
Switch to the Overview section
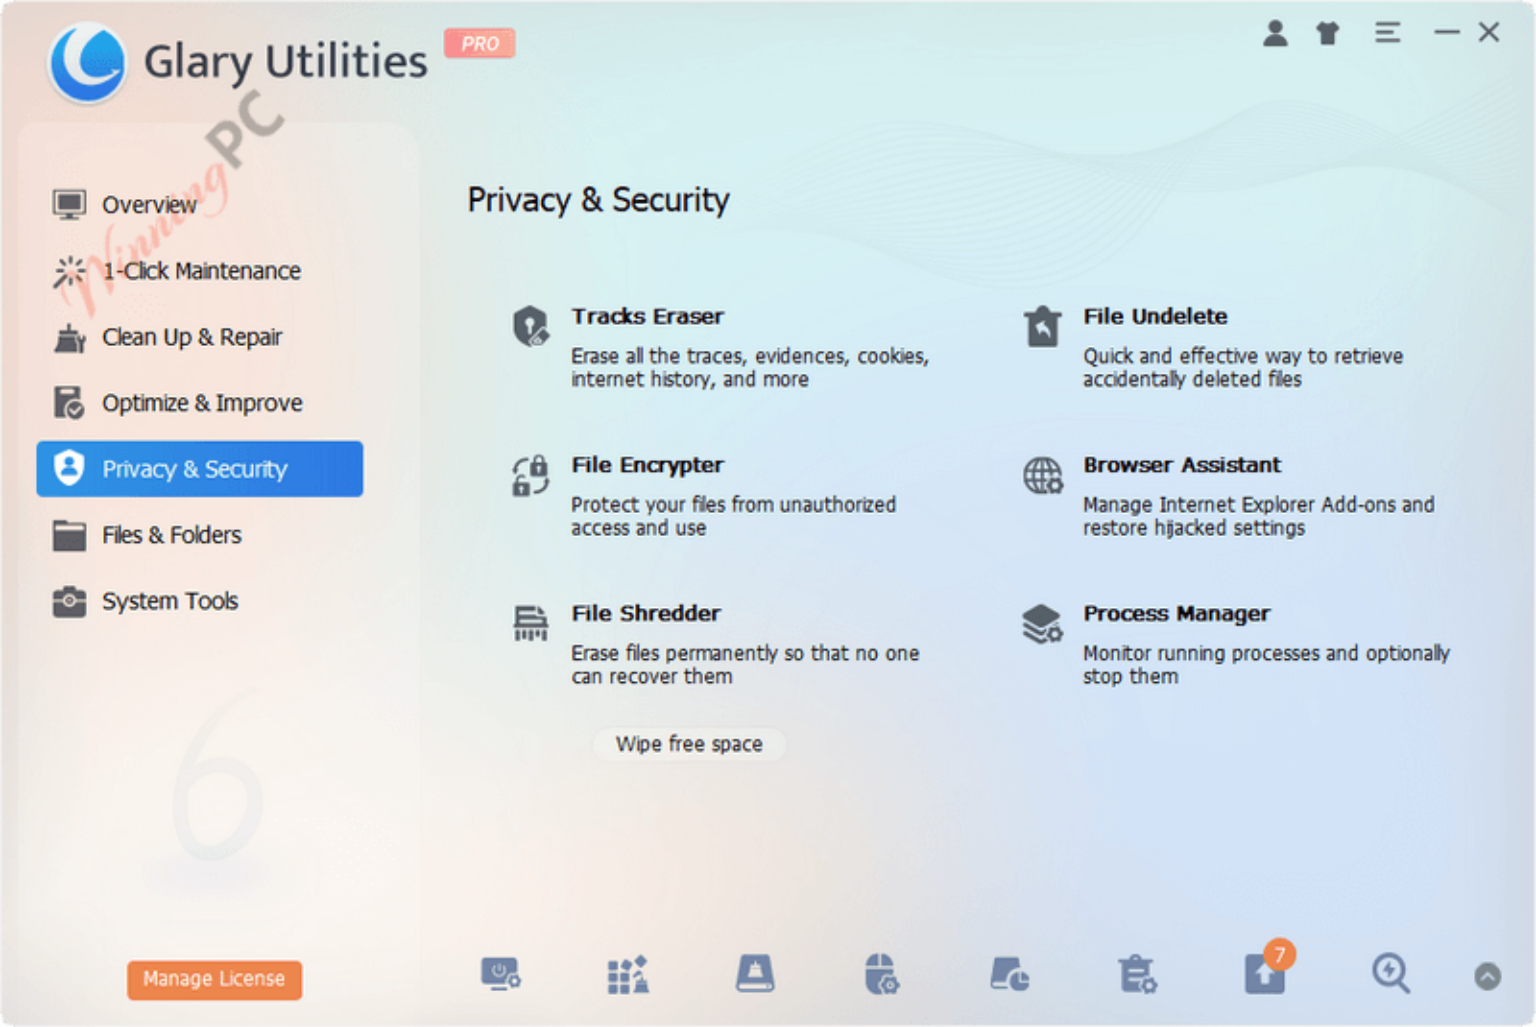pyautogui.click(x=149, y=204)
